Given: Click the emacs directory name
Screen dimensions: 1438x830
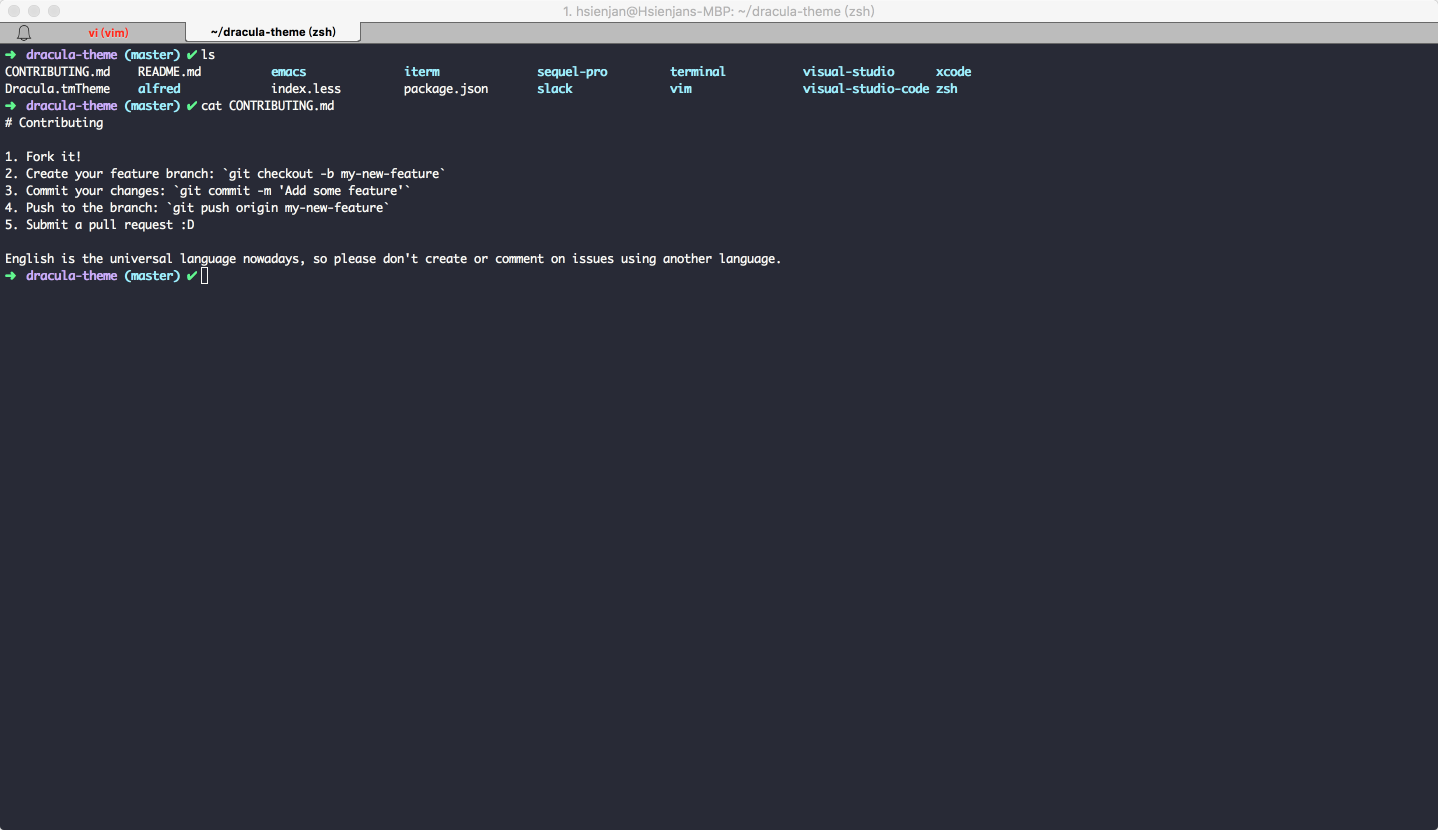Looking at the screenshot, I should [288, 72].
